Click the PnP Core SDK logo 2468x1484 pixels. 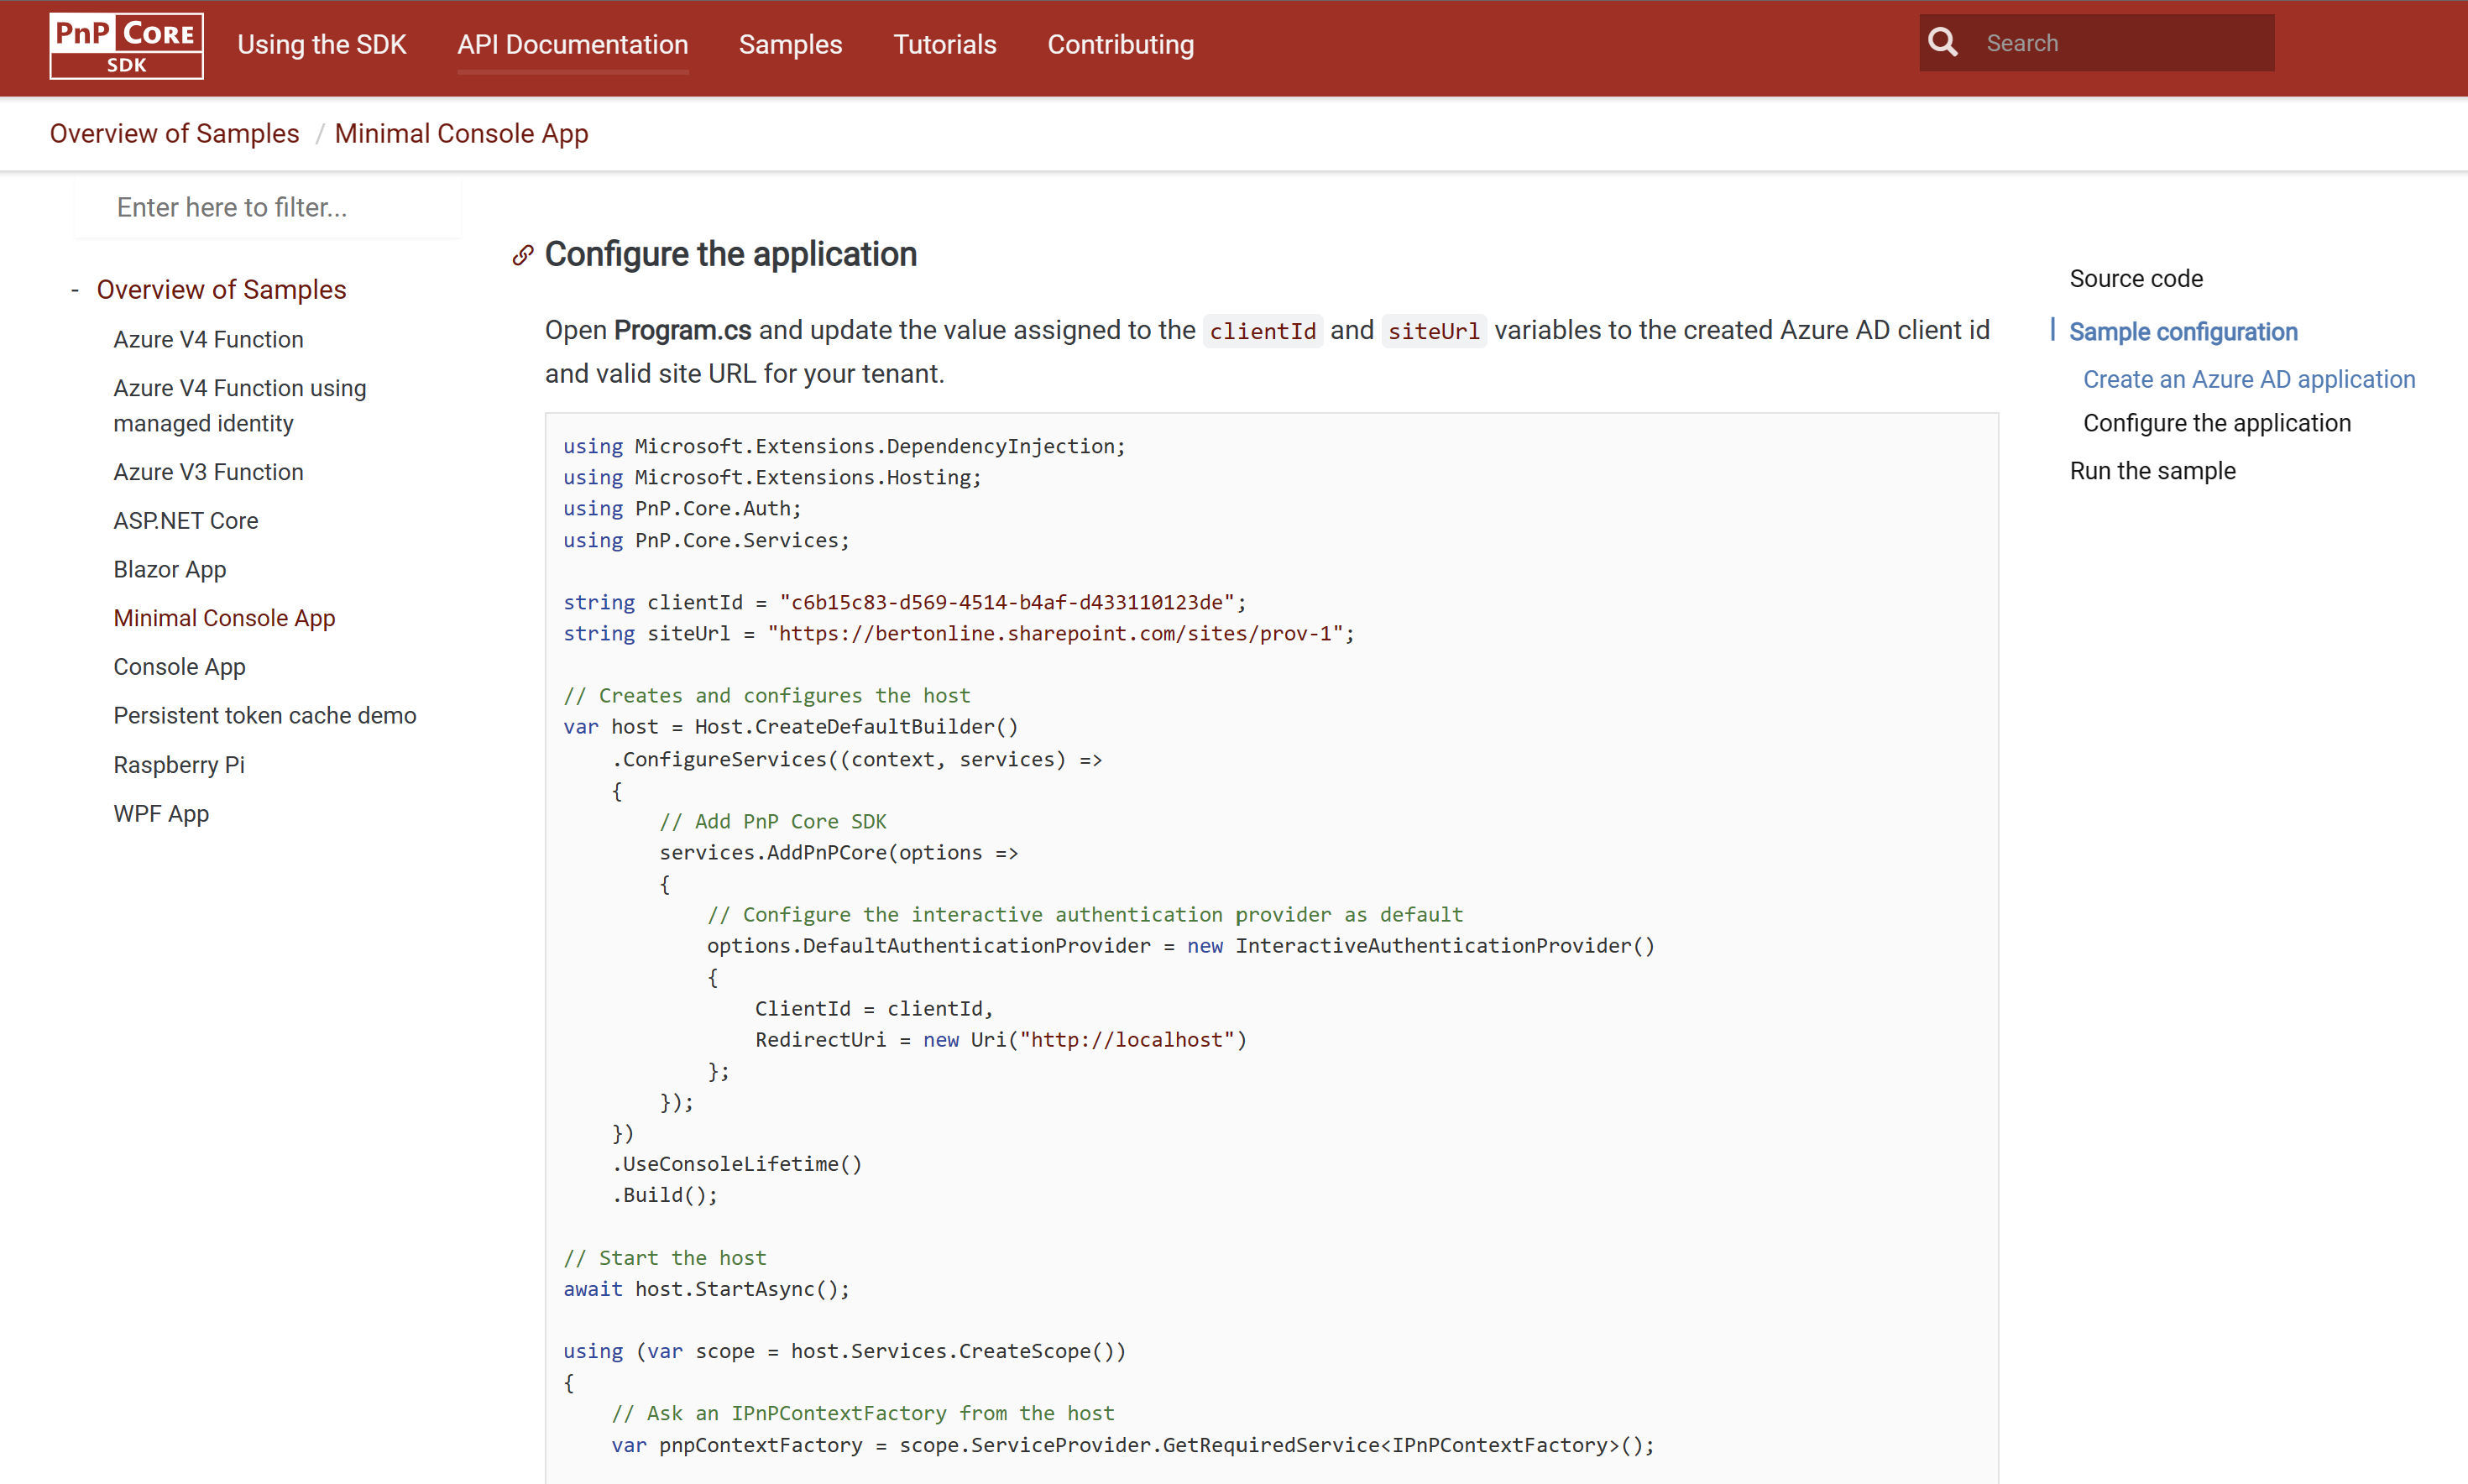point(125,45)
